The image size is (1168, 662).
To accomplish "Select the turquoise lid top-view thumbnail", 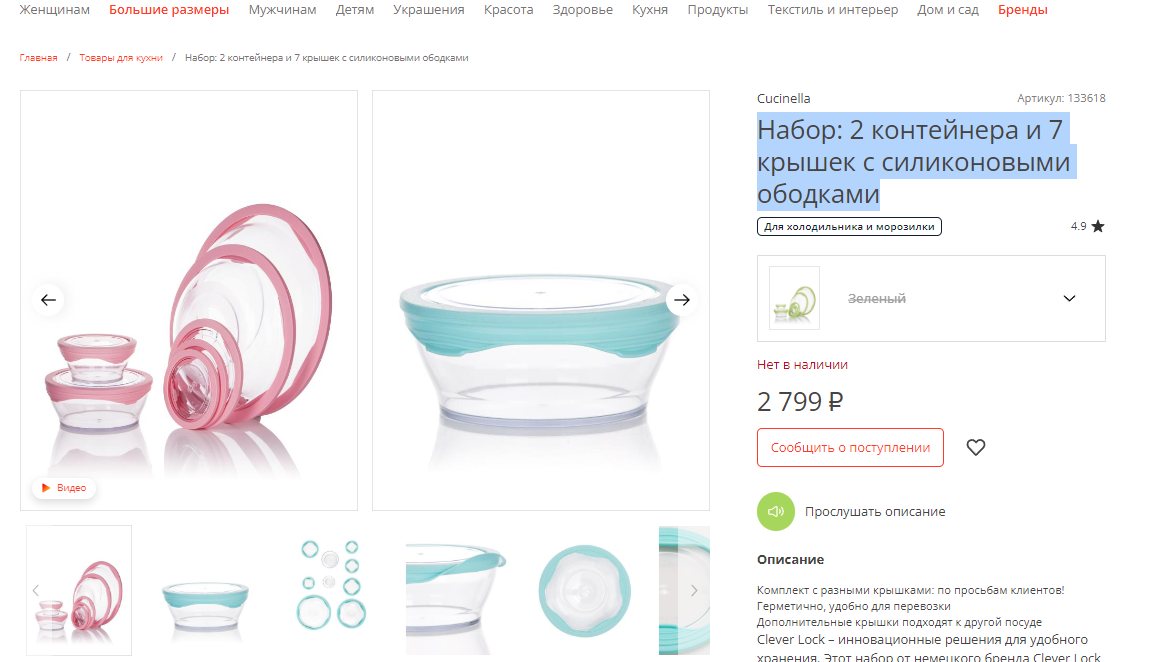I will pyautogui.click(x=585, y=591).
